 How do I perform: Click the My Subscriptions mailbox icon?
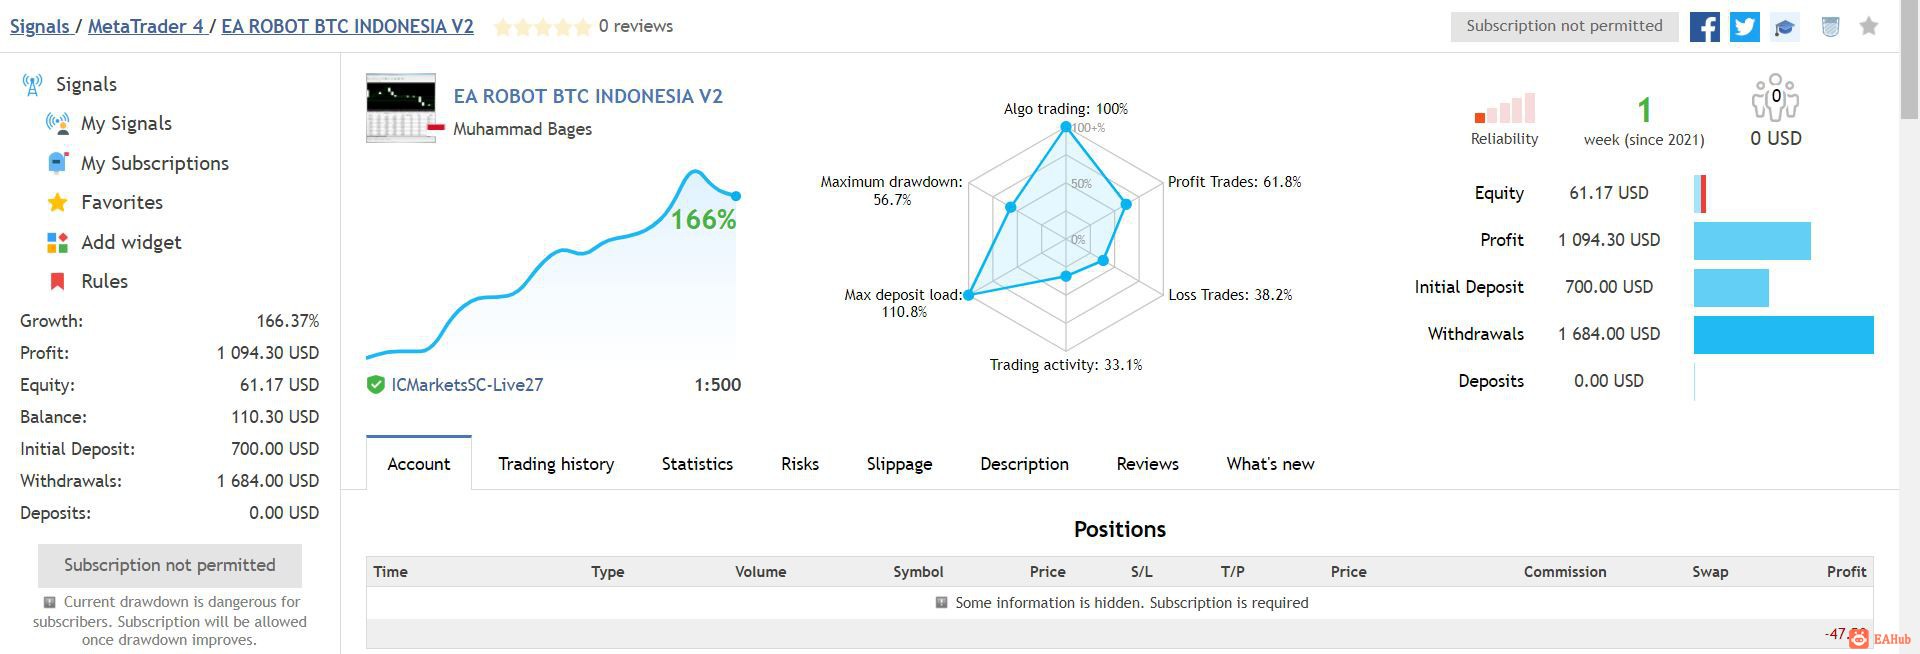coord(57,163)
